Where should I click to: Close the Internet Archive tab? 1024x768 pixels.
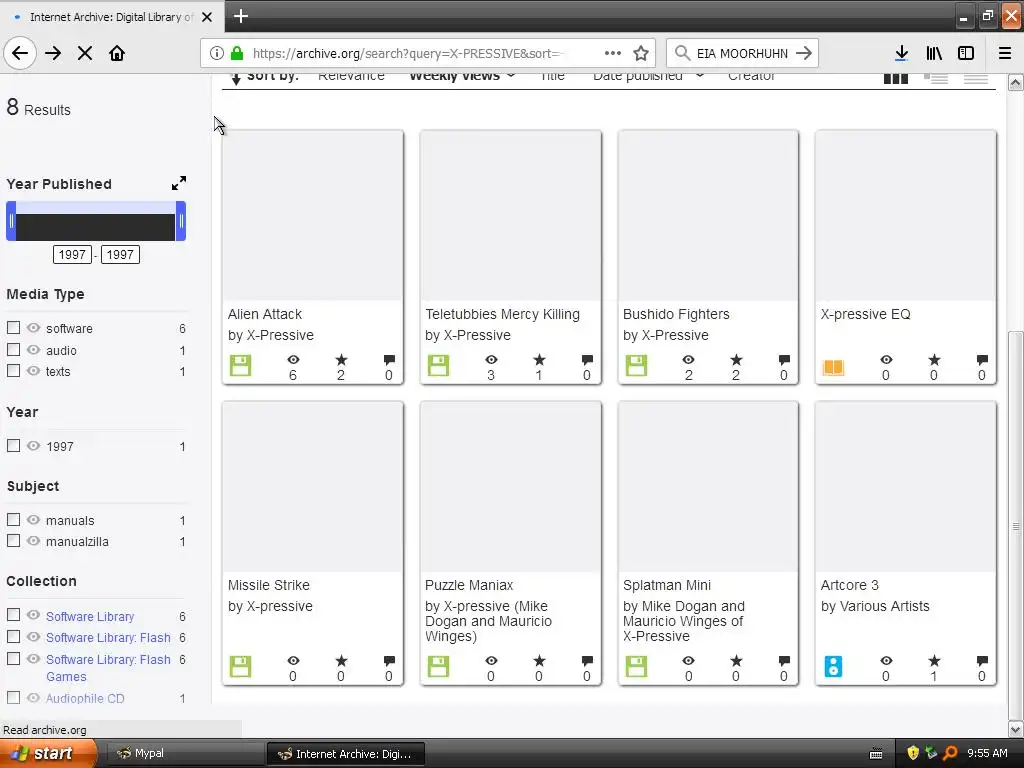[x=207, y=17]
